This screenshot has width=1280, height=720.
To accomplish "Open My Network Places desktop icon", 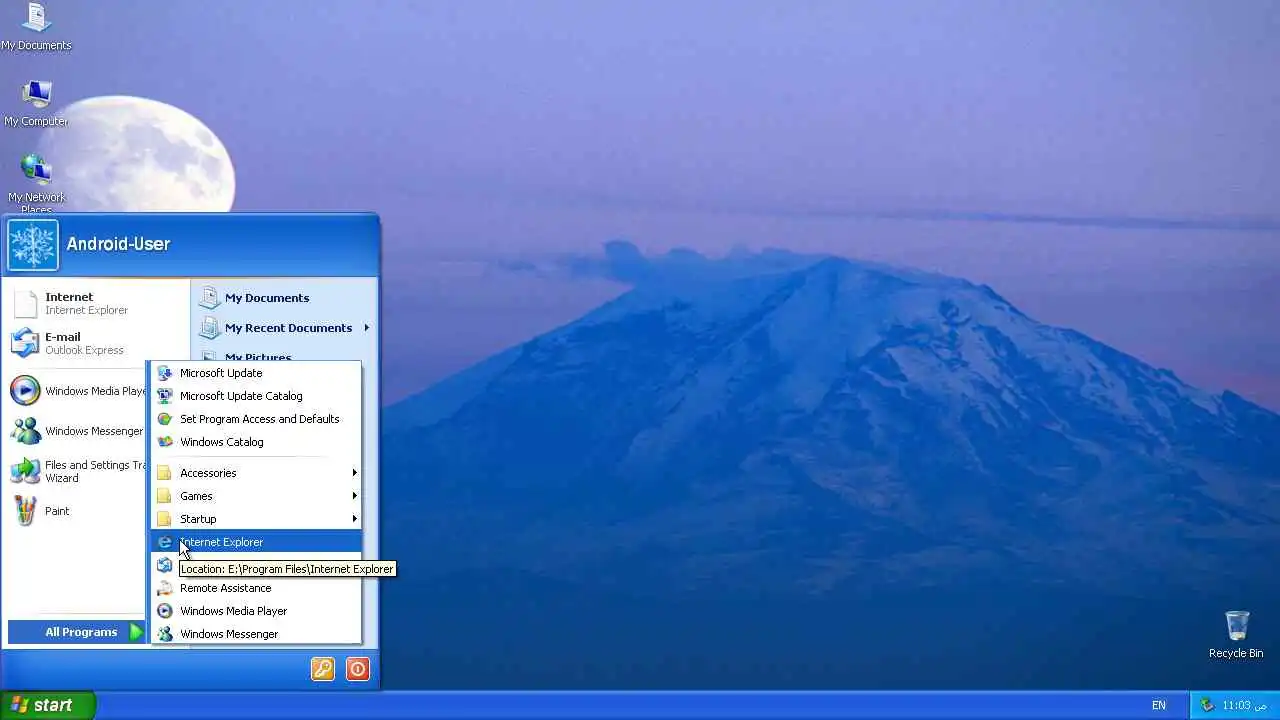I will click(36, 183).
